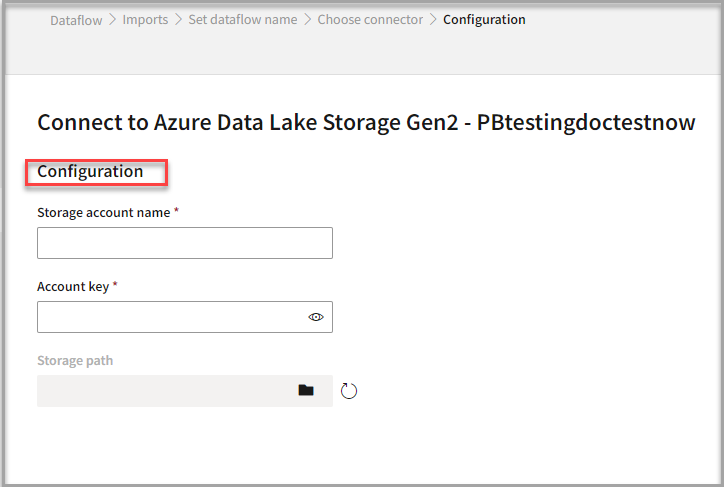Navigate to Imports in the breadcrumb
This screenshot has width=724, height=487.
click(x=145, y=20)
